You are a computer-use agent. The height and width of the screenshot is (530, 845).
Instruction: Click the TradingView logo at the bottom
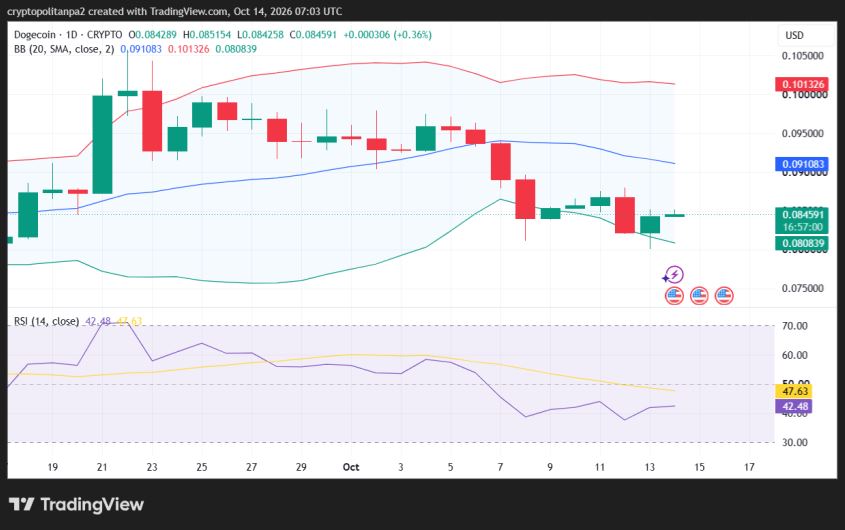[76, 505]
